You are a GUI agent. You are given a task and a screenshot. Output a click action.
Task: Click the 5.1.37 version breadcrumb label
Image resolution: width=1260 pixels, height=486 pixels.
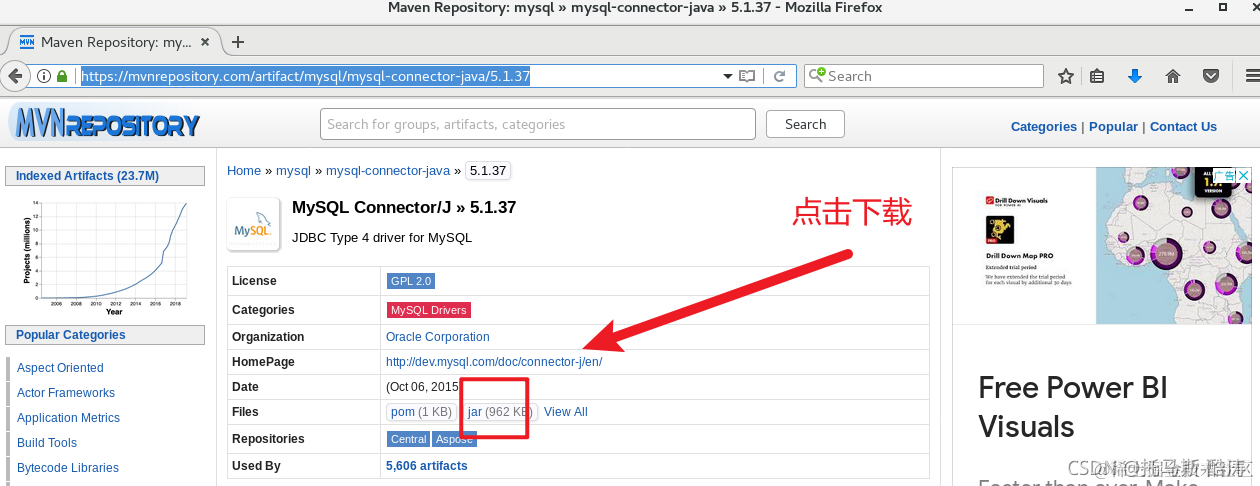pyautogui.click(x=489, y=171)
